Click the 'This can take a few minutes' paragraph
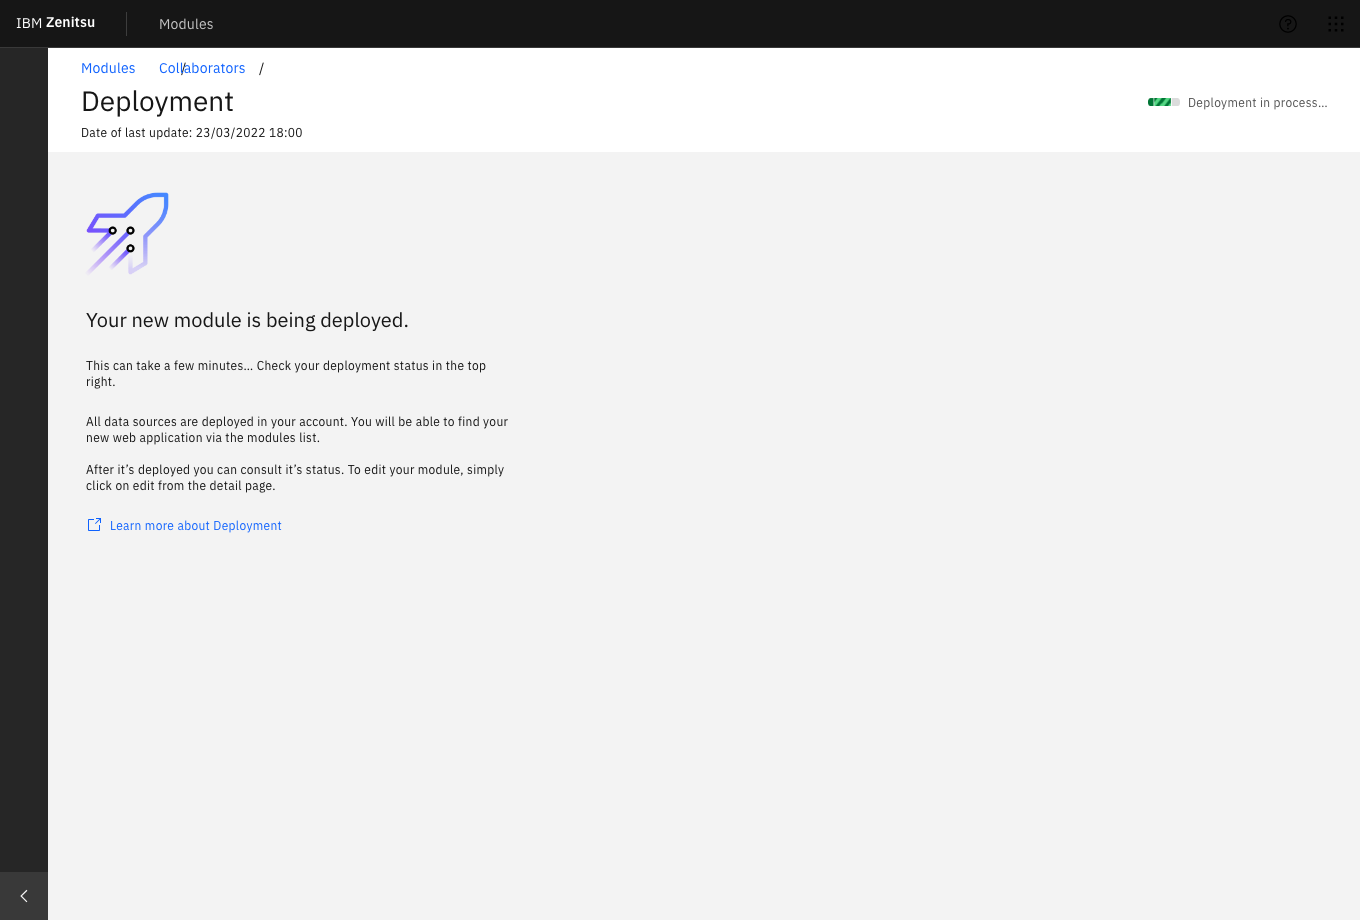The width and height of the screenshot is (1360, 920). tap(286, 373)
